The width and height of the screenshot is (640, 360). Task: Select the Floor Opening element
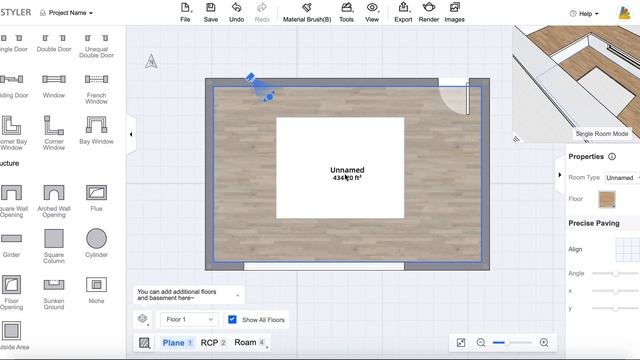click(x=11, y=292)
